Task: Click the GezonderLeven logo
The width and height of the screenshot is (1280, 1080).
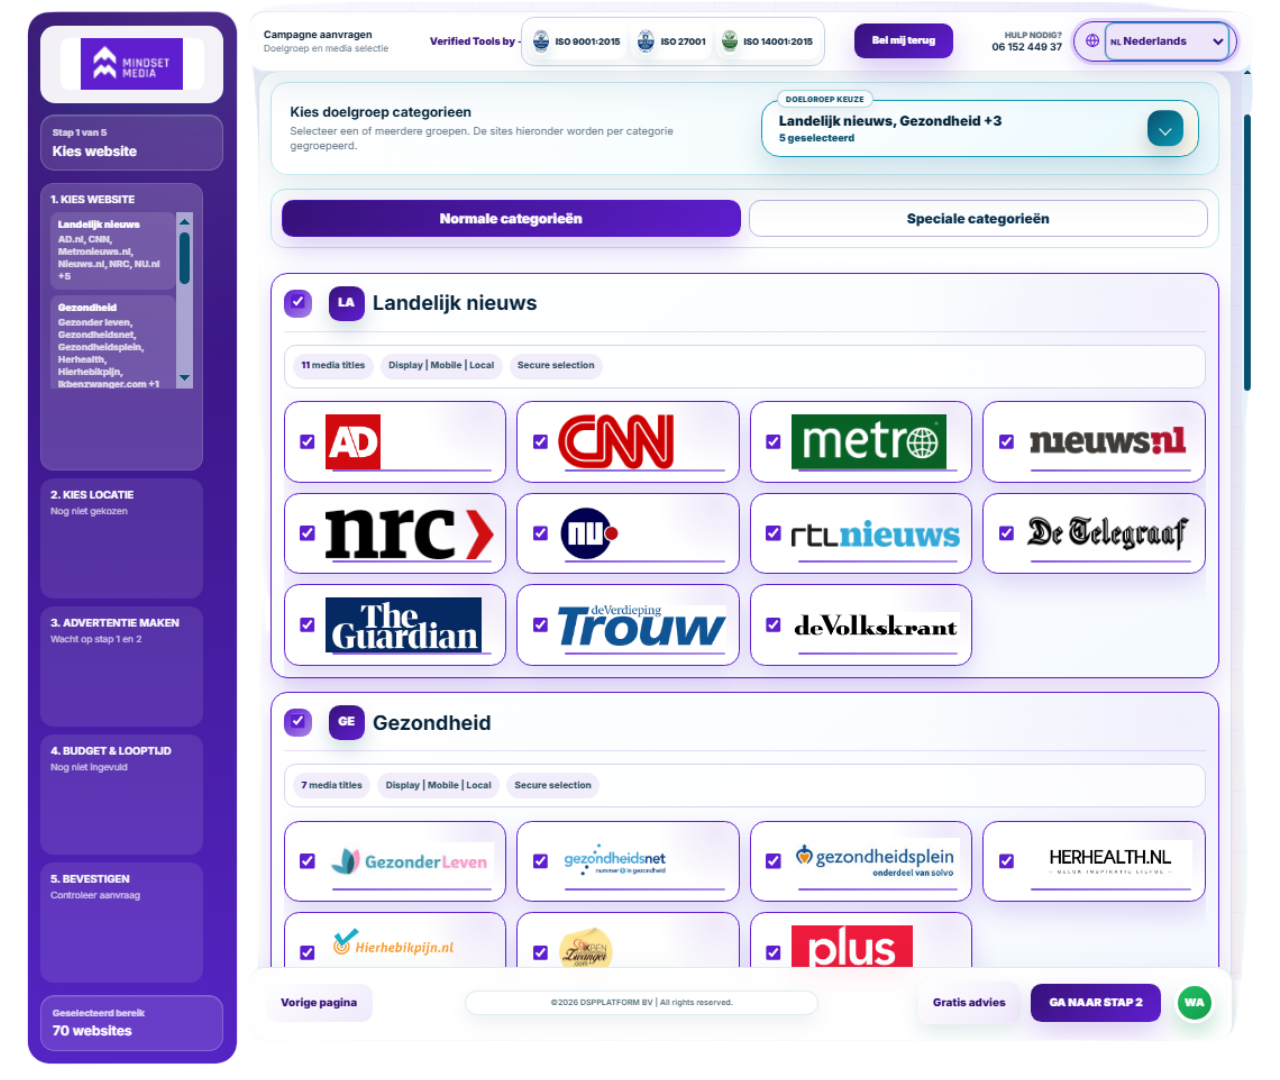Action: [409, 861]
